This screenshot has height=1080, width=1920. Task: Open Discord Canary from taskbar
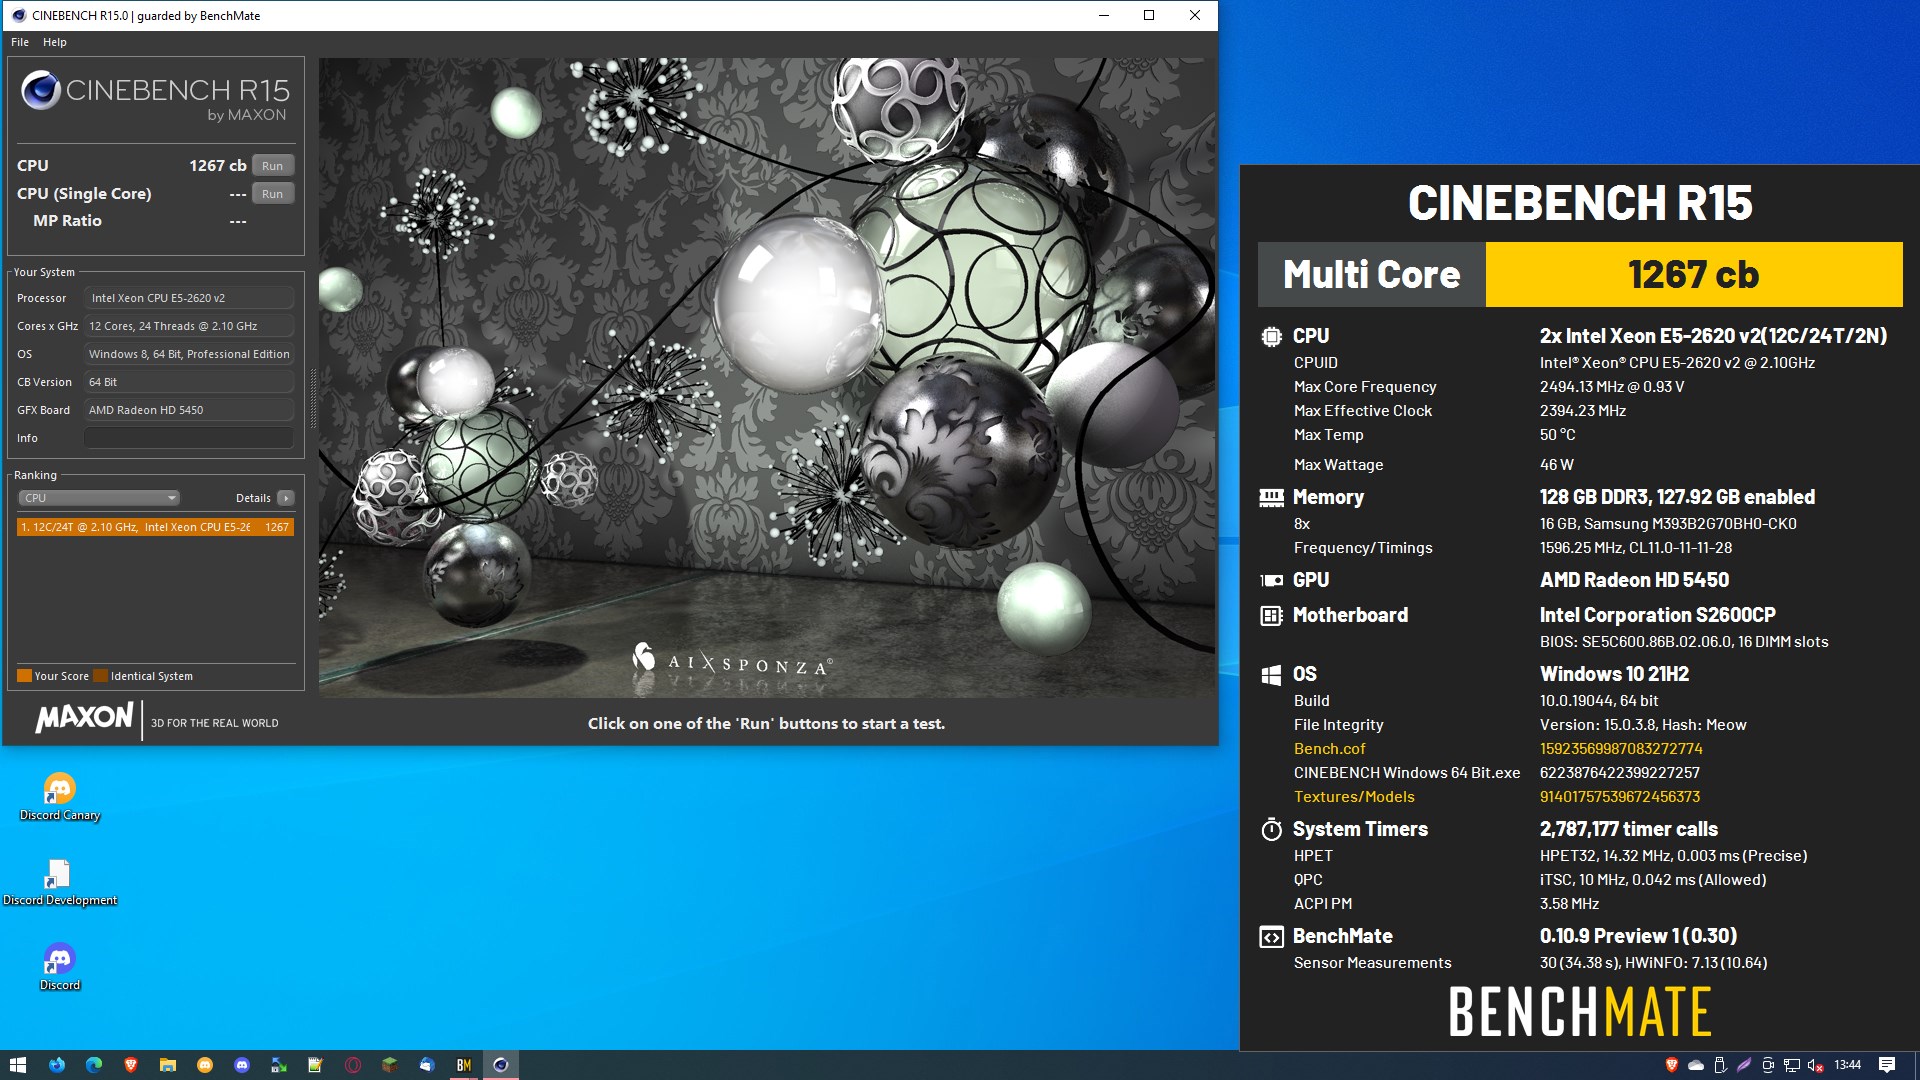click(205, 1065)
